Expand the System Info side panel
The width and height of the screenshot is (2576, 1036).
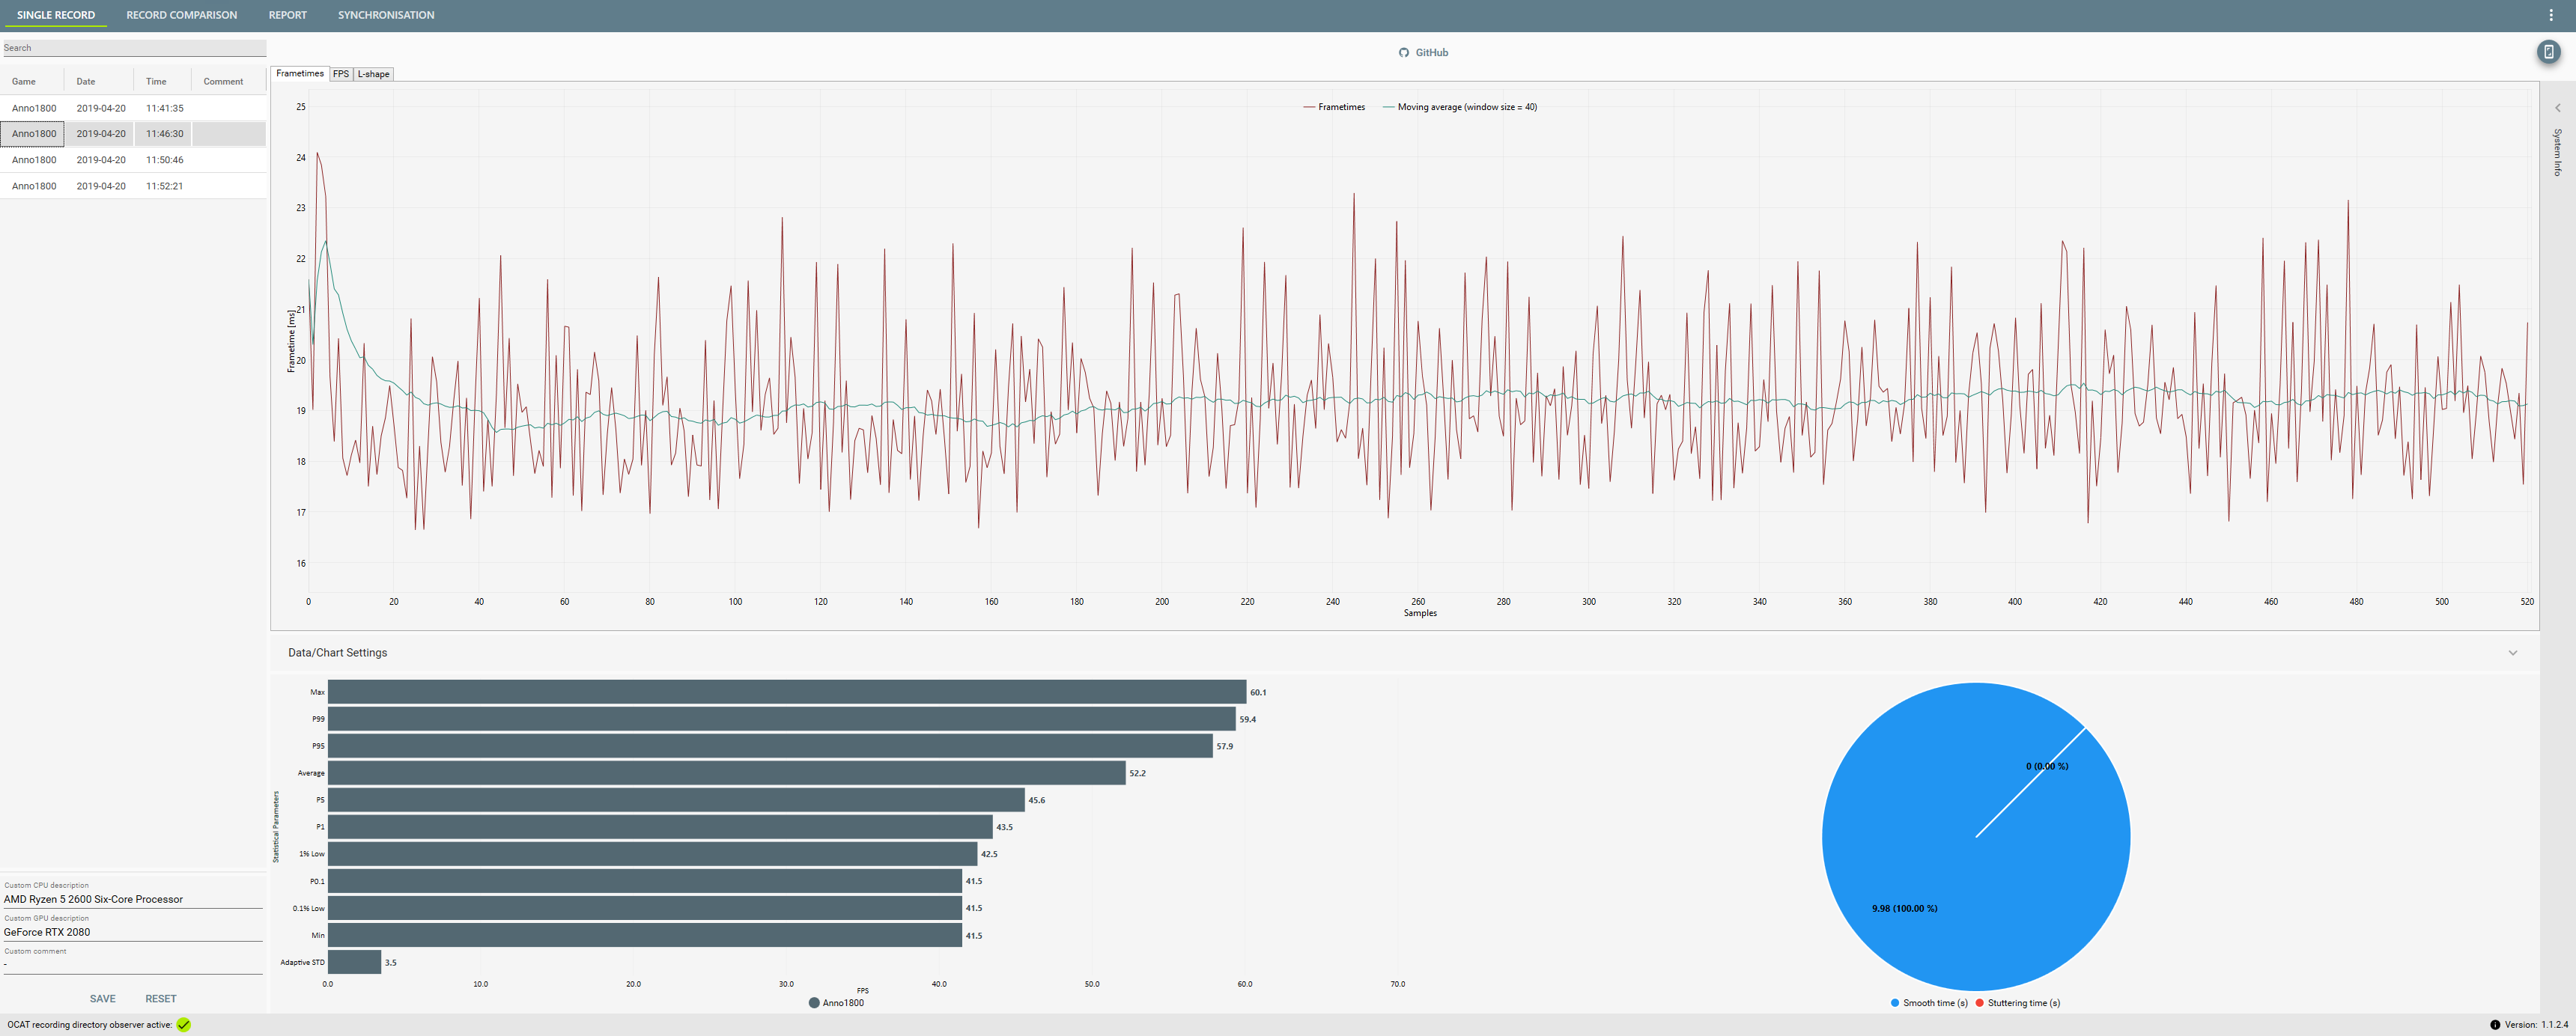pyautogui.click(x=2557, y=108)
